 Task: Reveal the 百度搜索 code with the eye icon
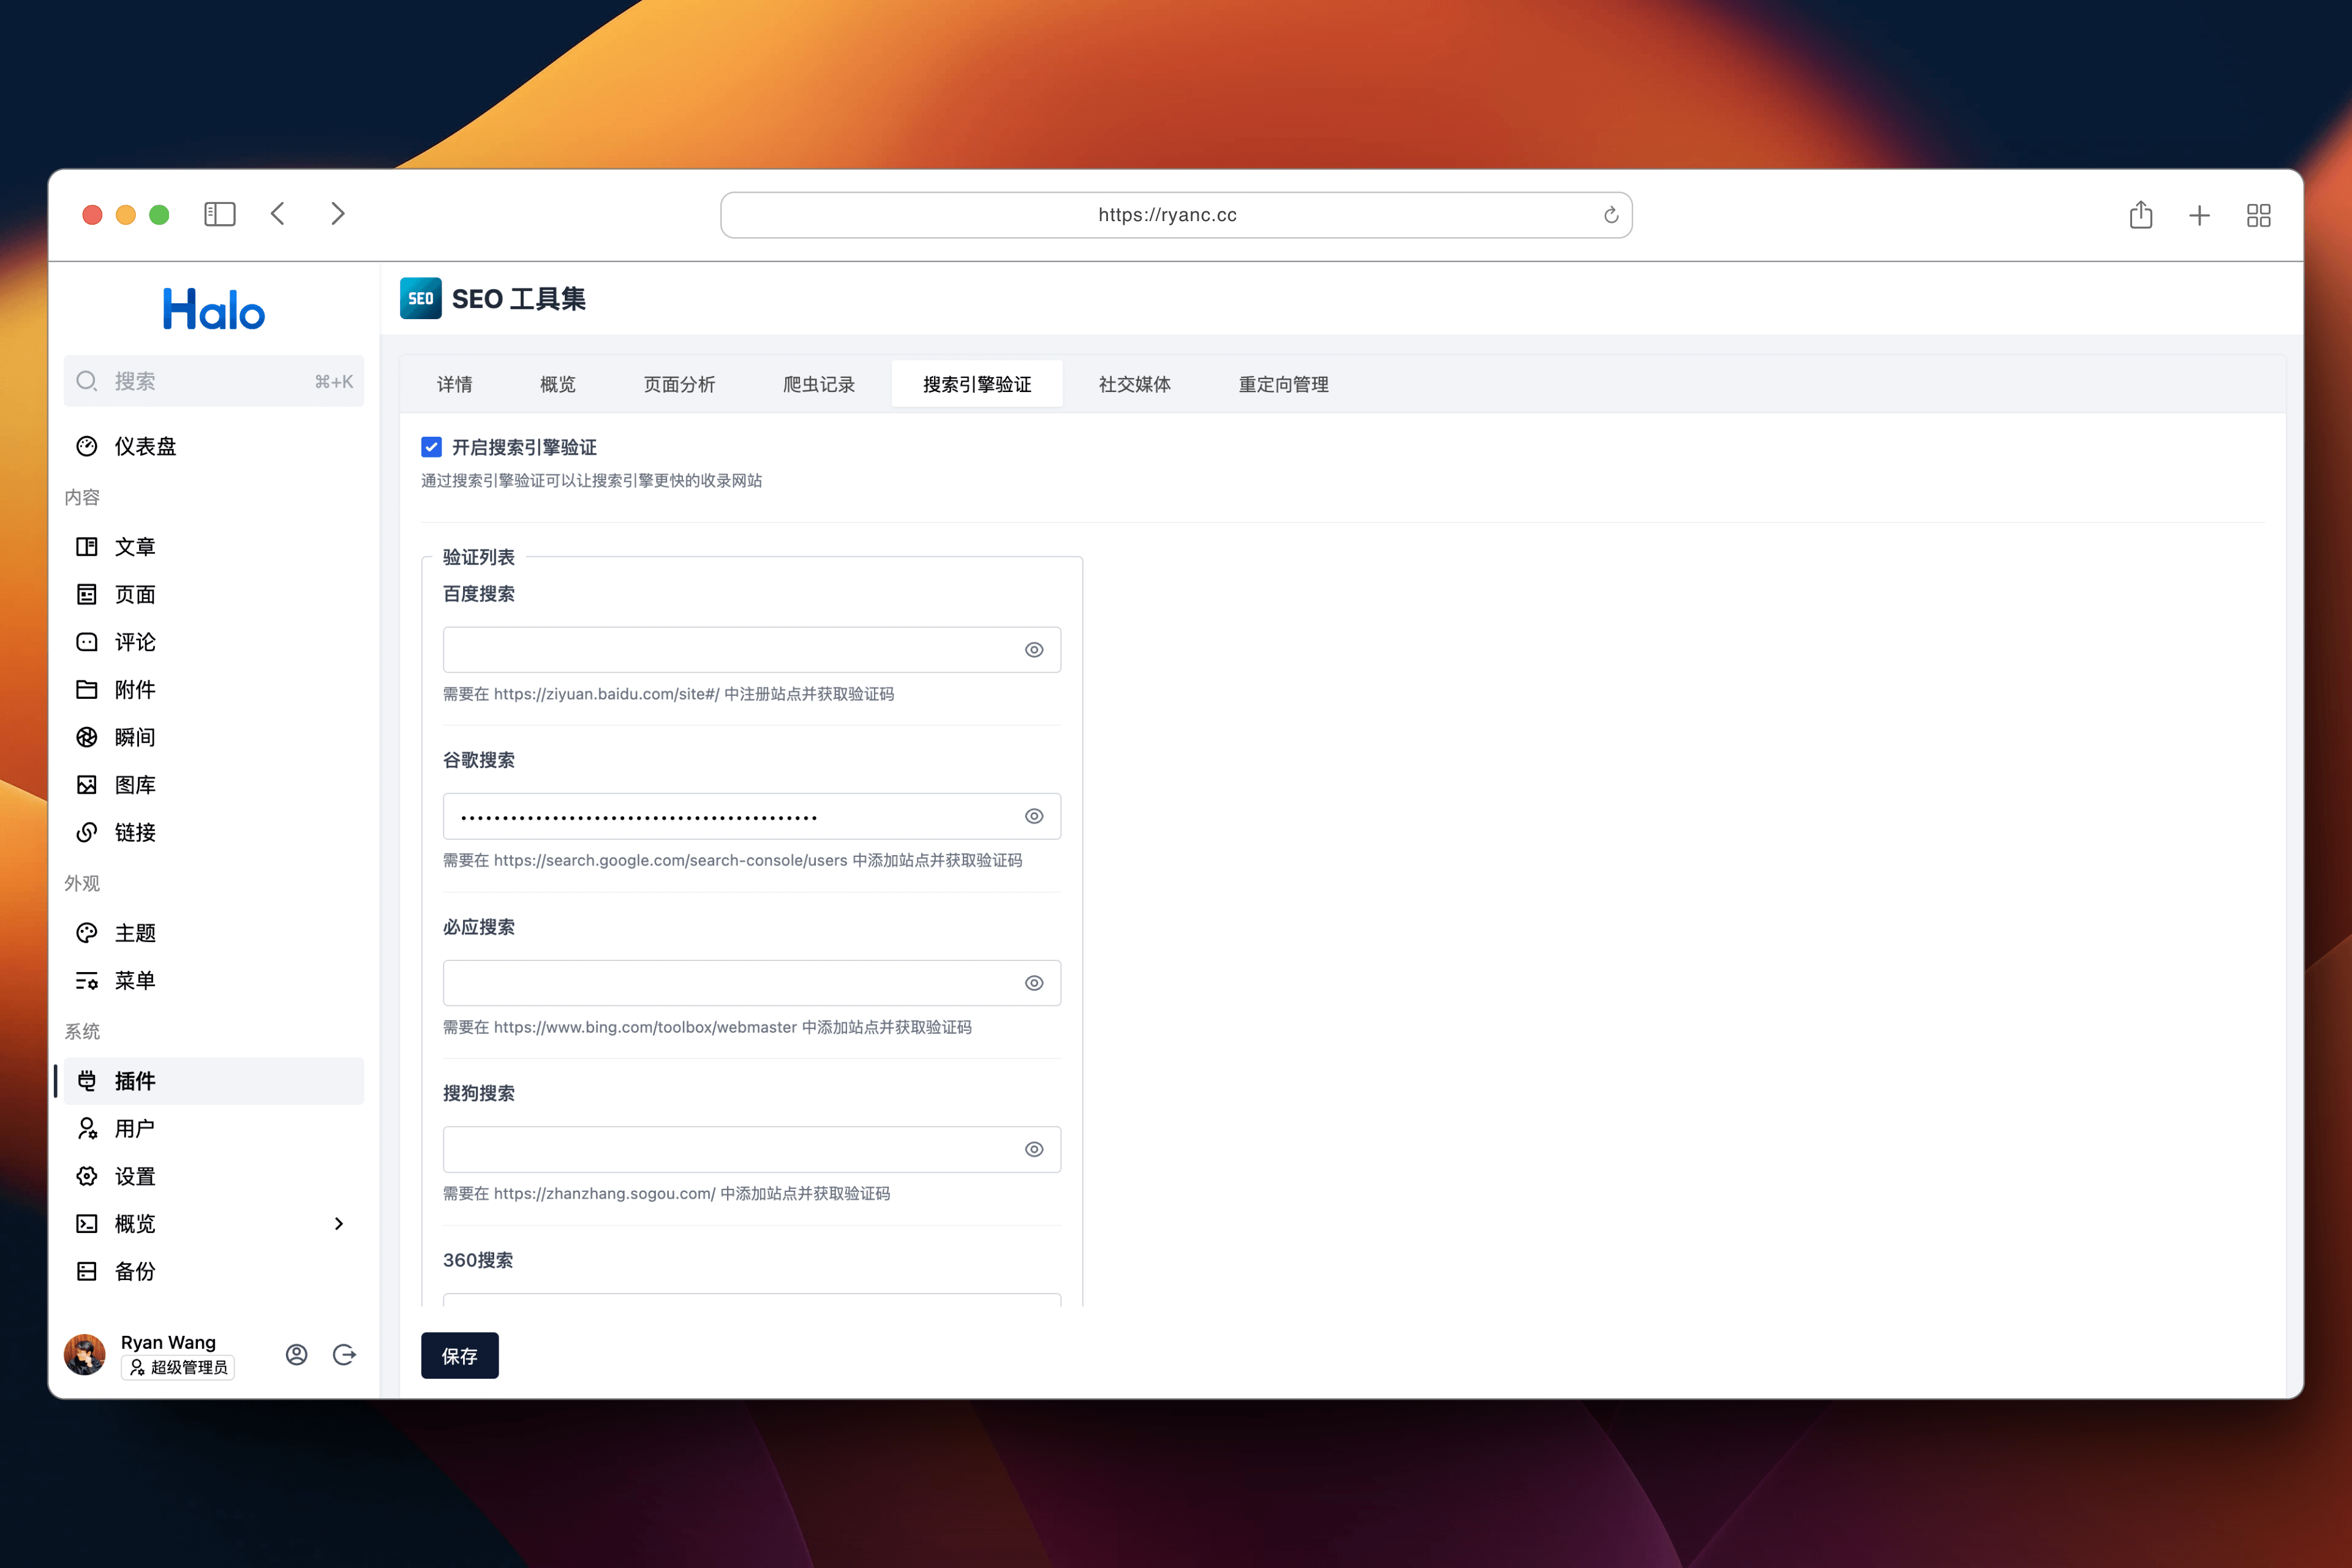tap(1034, 650)
